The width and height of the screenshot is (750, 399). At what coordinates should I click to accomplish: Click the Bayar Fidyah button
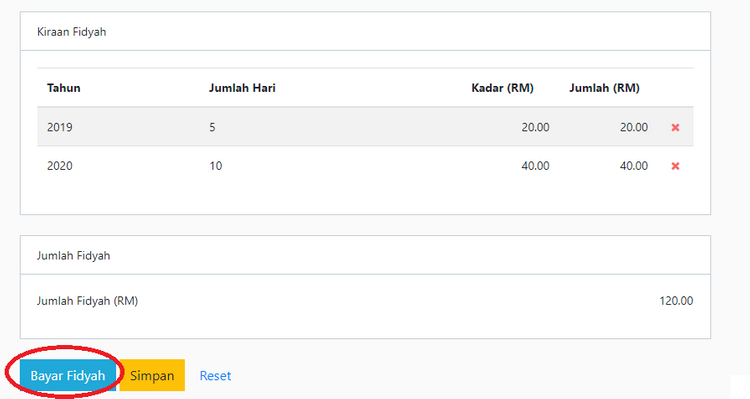pos(68,376)
